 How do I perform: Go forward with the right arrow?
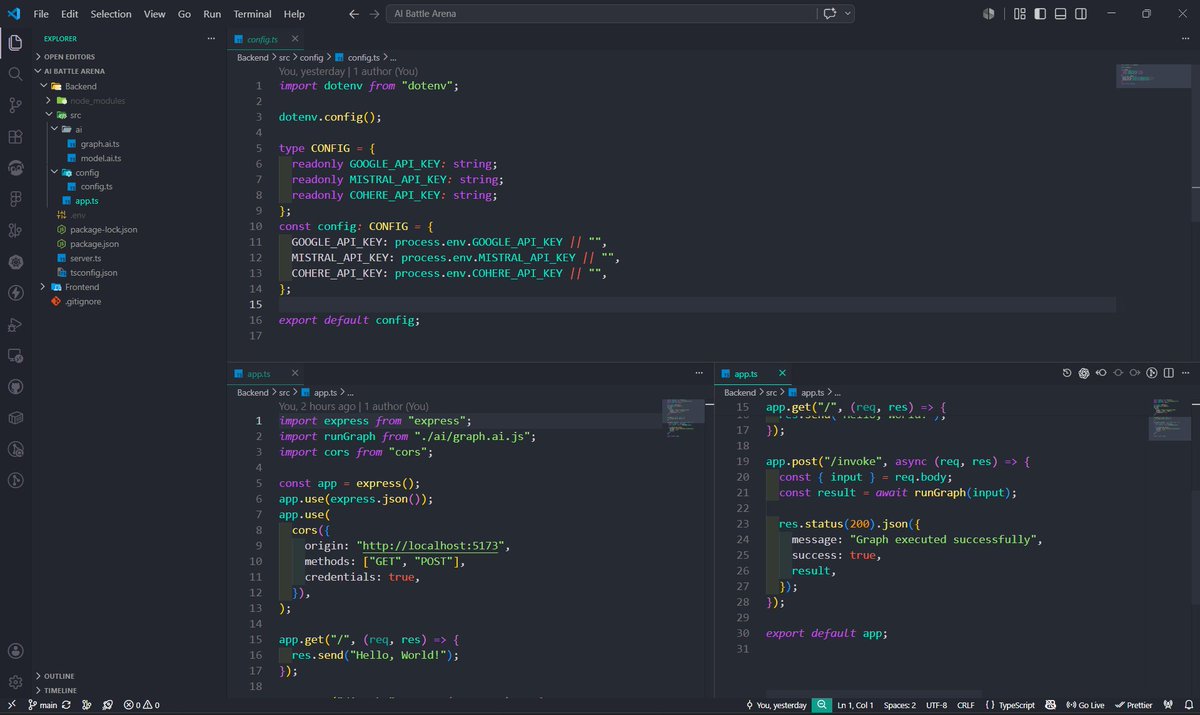374,14
